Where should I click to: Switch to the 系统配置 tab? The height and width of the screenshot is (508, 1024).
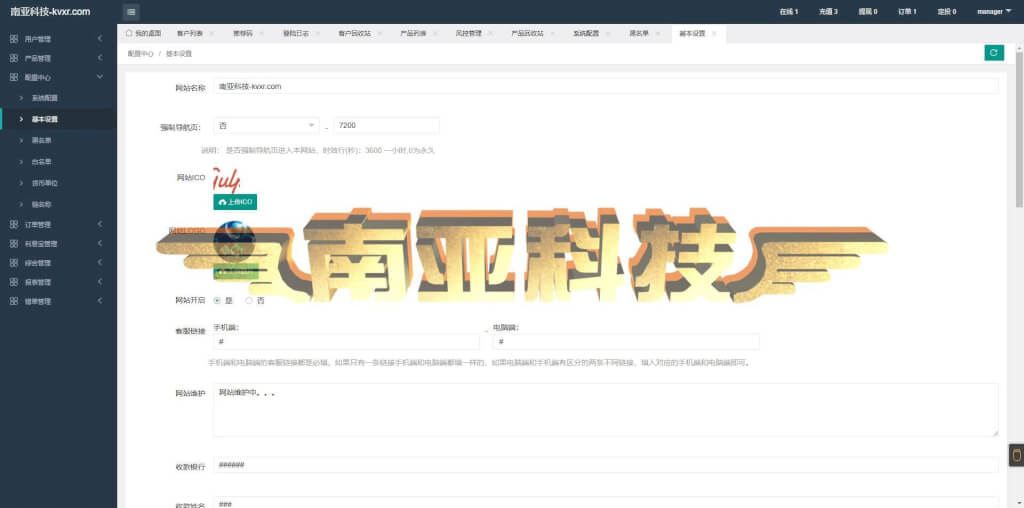(586, 33)
